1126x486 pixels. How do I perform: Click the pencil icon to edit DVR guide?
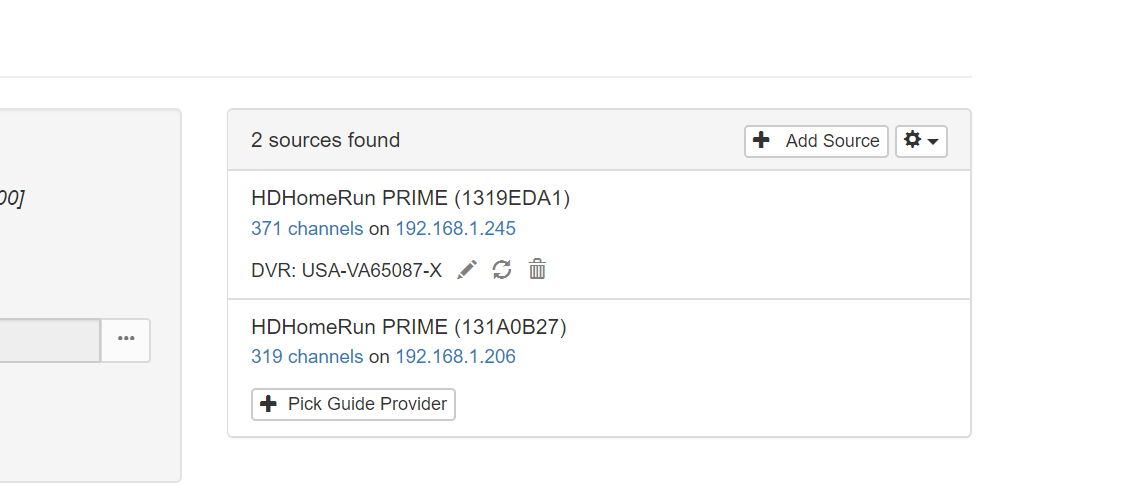(x=467, y=270)
